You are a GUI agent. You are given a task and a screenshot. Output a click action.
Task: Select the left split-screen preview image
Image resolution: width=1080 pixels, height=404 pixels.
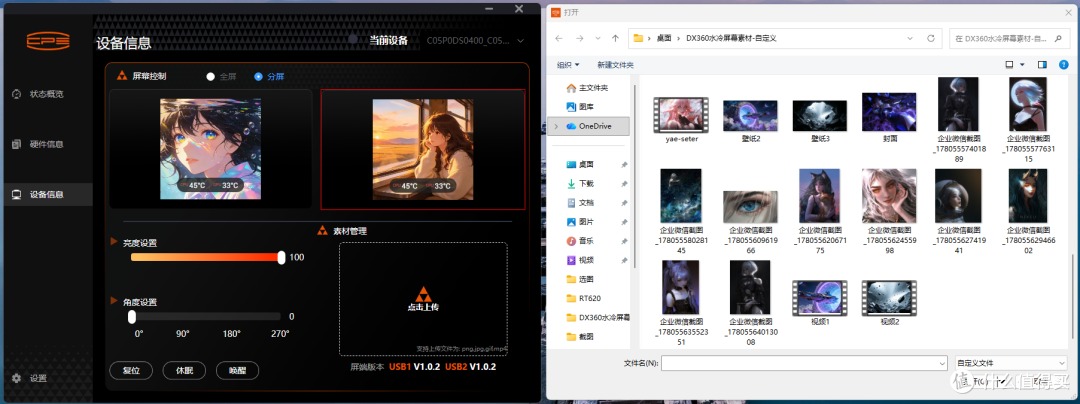coord(211,149)
